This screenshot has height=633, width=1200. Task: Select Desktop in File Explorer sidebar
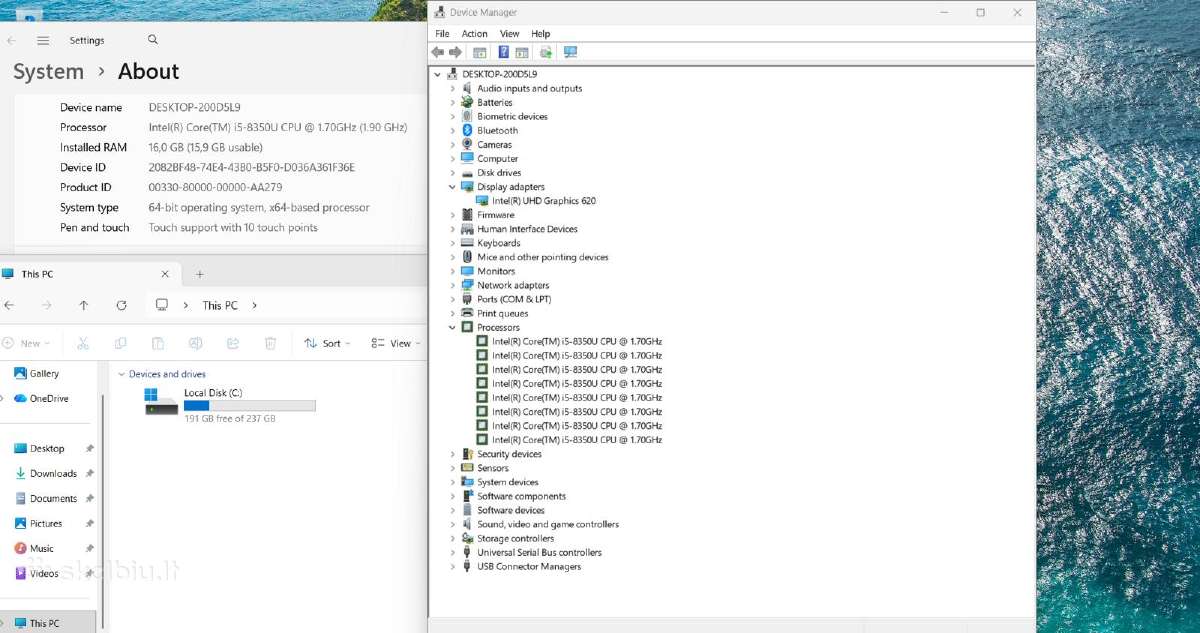tap(39, 448)
